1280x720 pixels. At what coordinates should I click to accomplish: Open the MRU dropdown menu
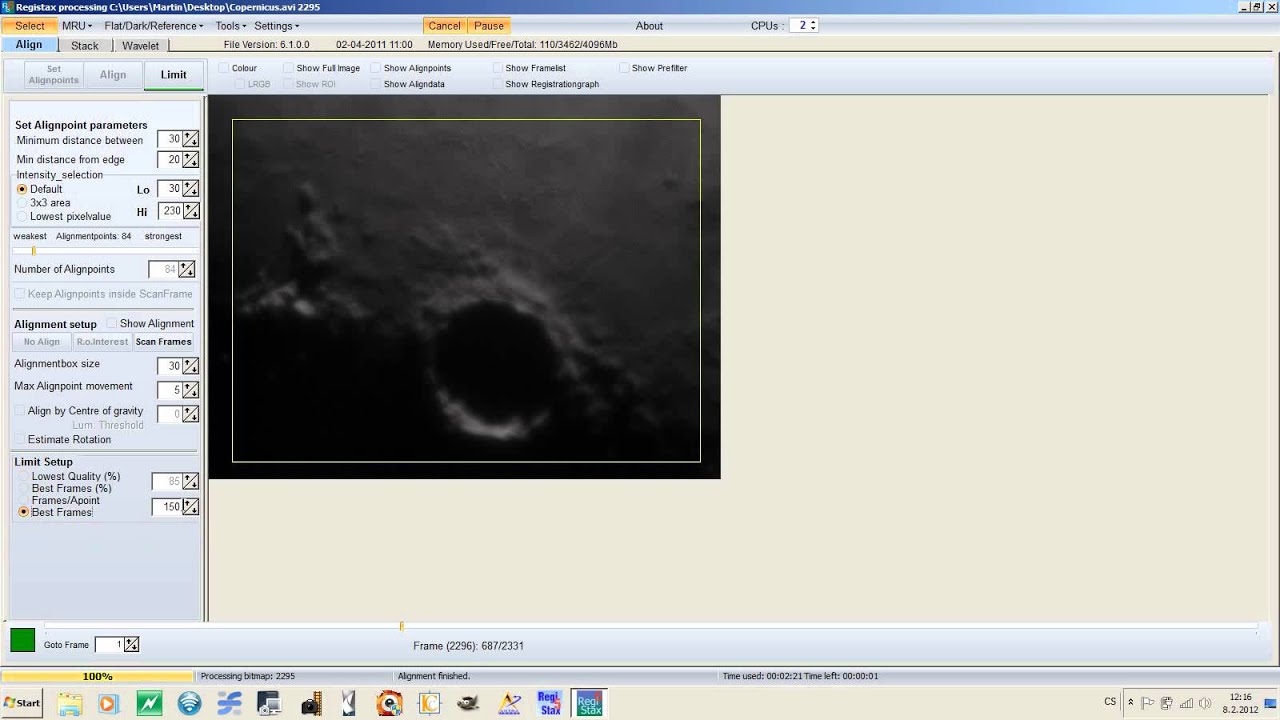(x=77, y=26)
